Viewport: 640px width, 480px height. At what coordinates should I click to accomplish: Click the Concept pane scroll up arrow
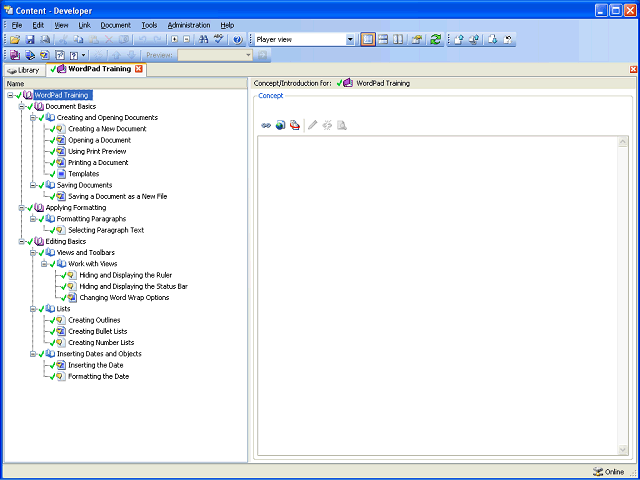click(x=623, y=142)
